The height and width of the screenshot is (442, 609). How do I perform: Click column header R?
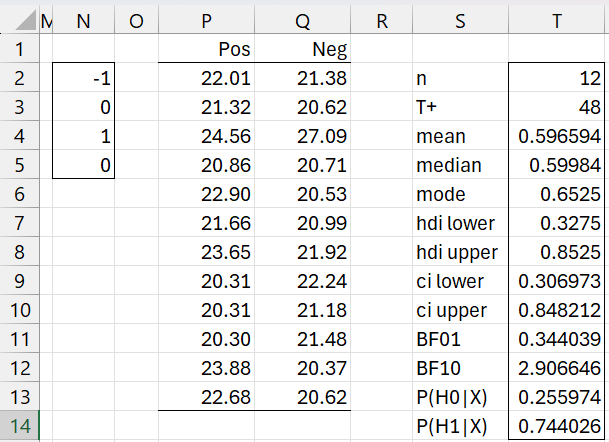(x=380, y=19)
